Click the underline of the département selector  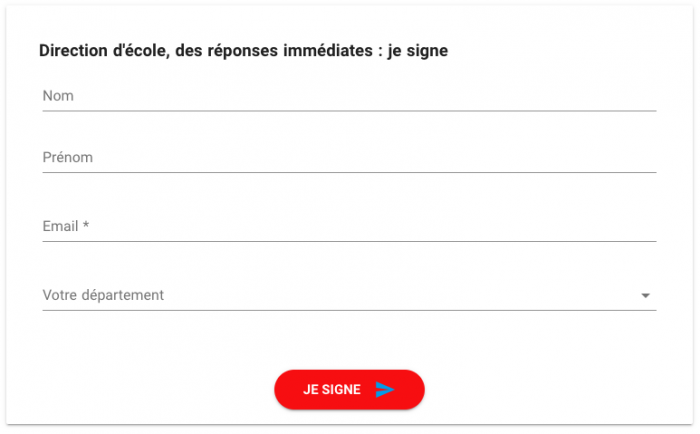click(x=349, y=310)
